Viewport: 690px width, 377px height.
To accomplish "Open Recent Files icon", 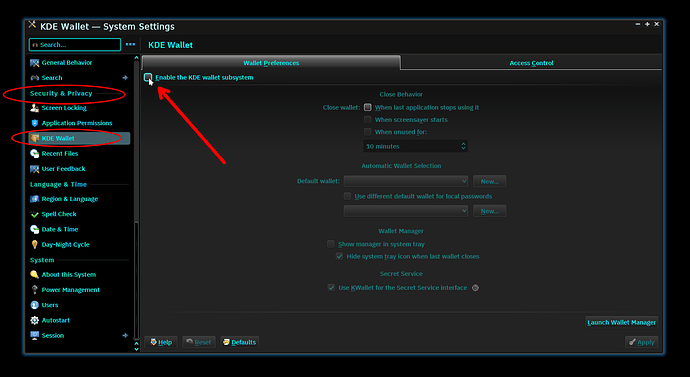I will (x=34, y=154).
